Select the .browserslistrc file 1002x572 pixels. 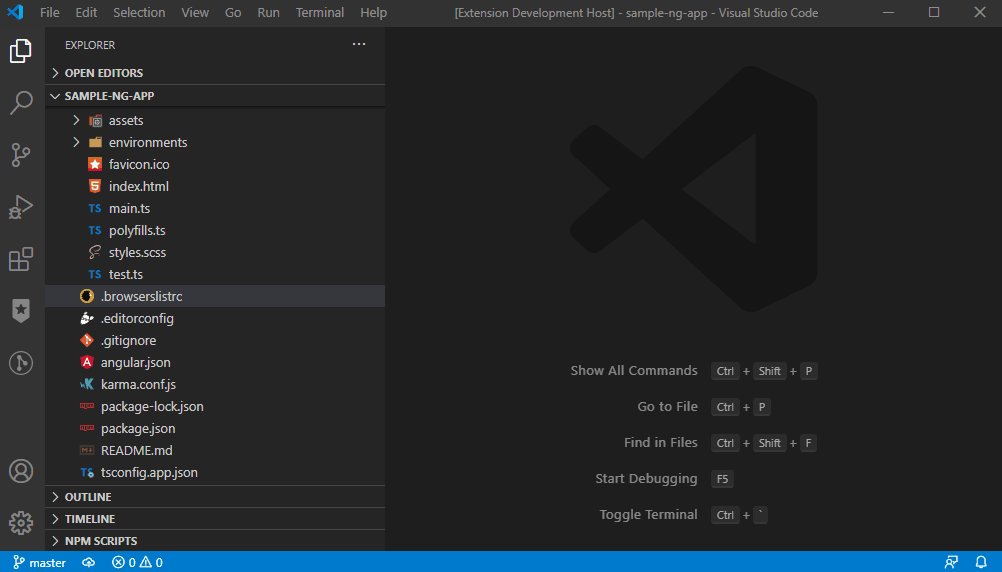click(x=215, y=297)
